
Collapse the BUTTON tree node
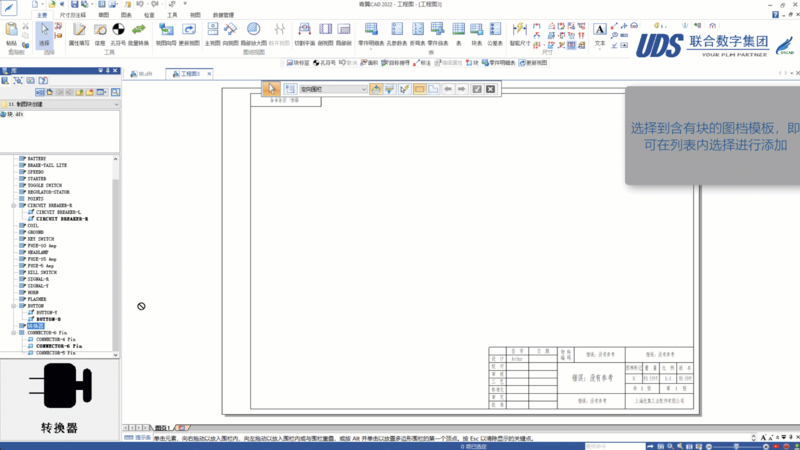[x=14, y=306]
